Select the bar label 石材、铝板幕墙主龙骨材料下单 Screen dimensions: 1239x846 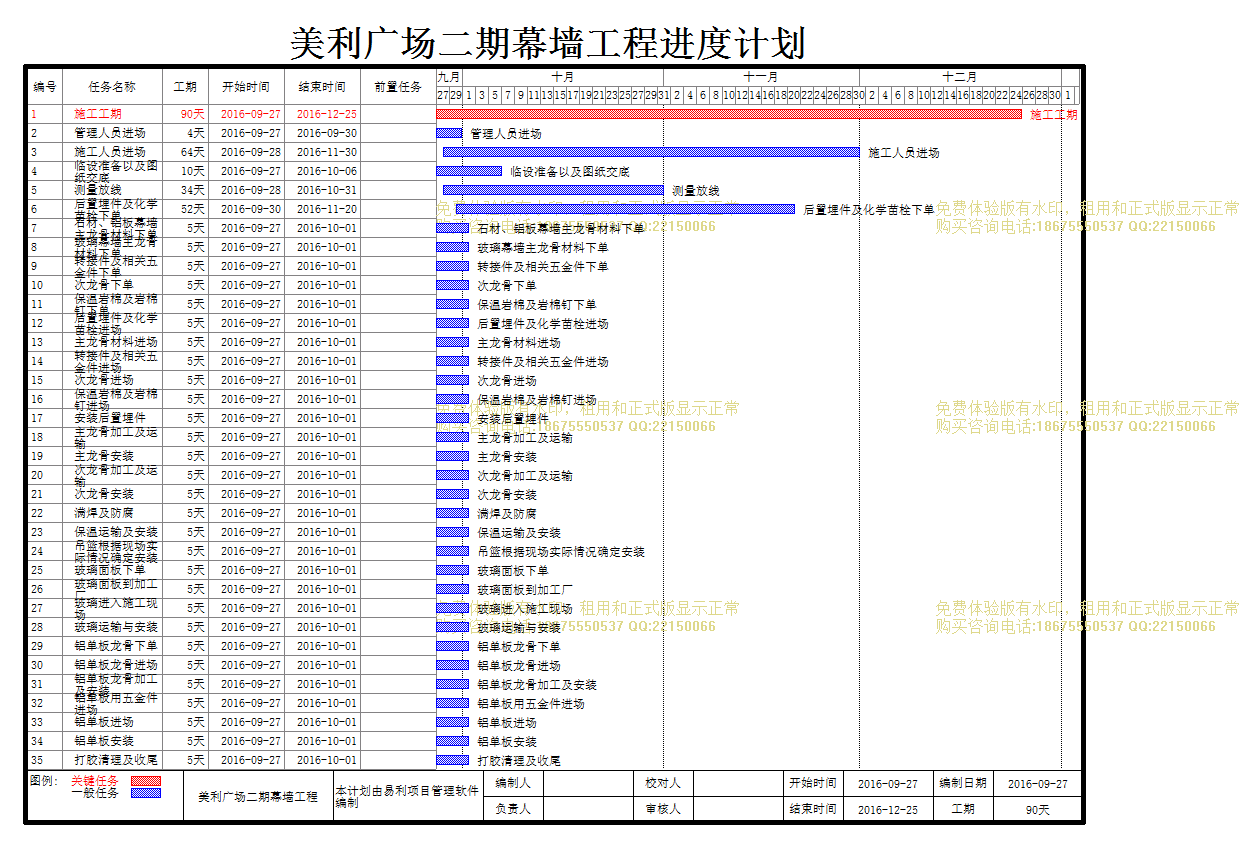tap(561, 228)
